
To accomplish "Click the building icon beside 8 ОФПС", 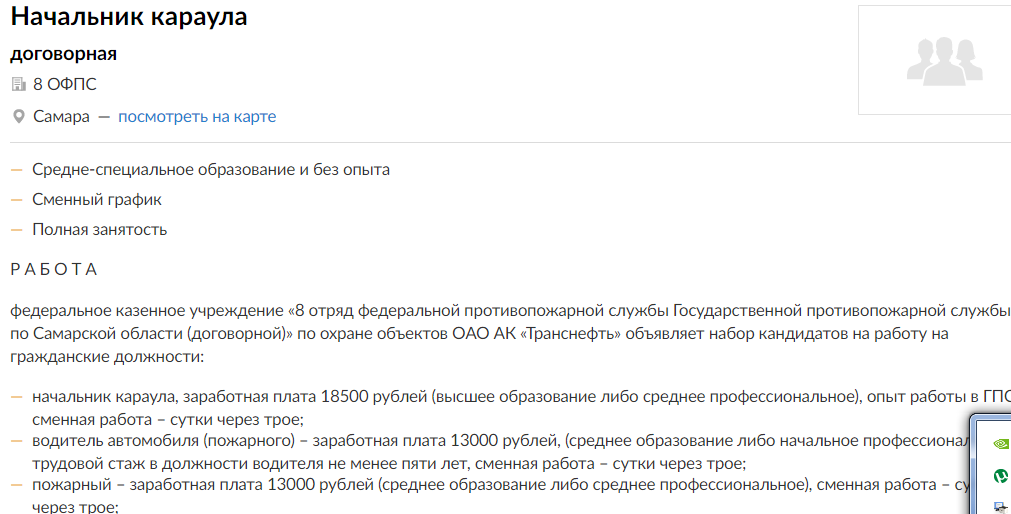I will point(19,84).
